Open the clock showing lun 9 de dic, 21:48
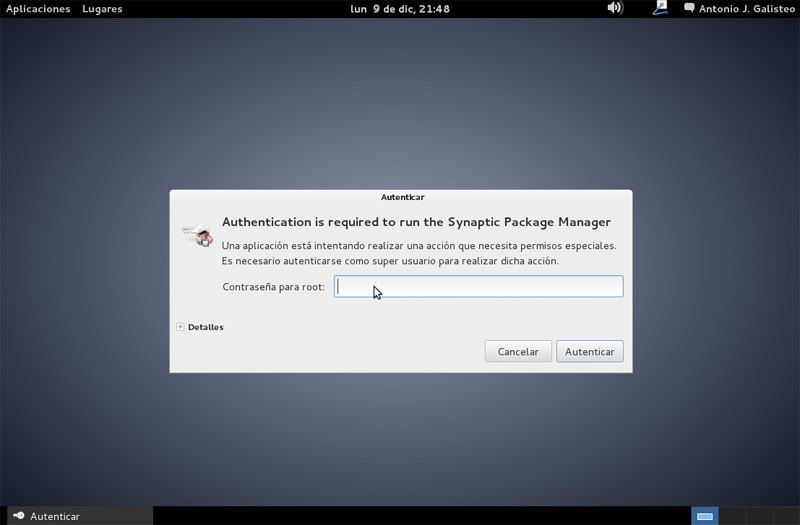Image resolution: width=800 pixels, height=525 pixels. pyautogui.click(x=400, y=9)
